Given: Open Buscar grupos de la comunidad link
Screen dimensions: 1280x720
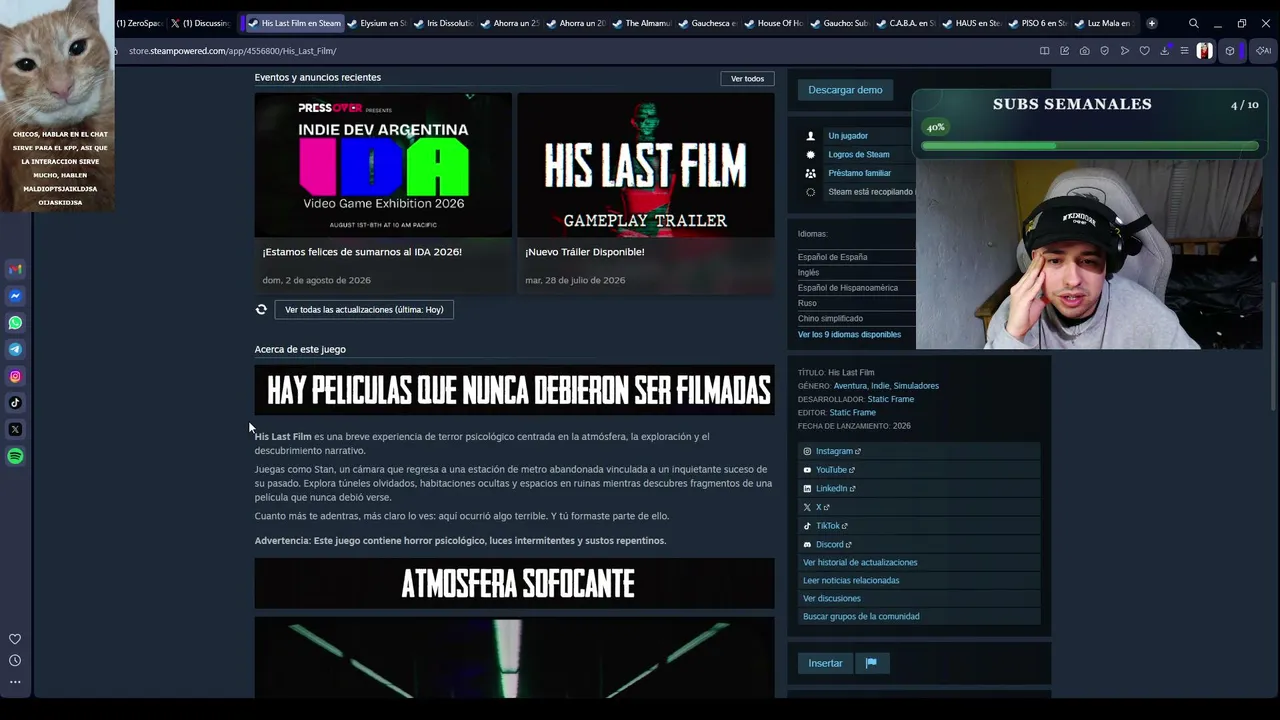Looking at the screenshot, I should 861,616.
